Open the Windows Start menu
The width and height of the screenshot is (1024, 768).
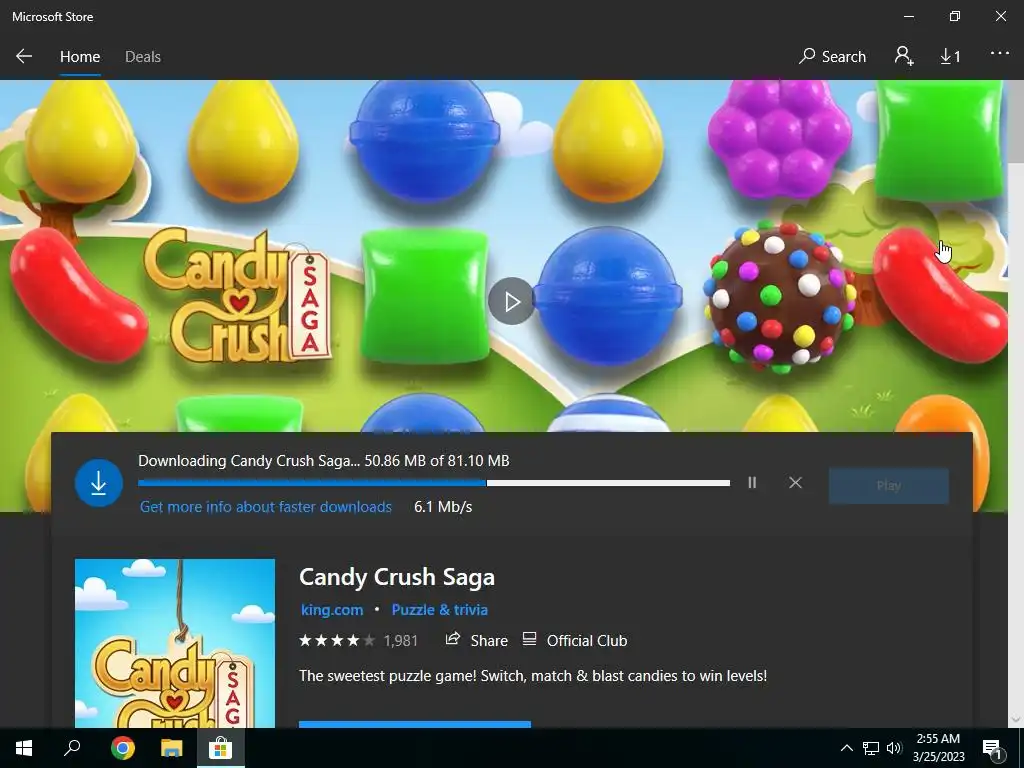[24, 748]
